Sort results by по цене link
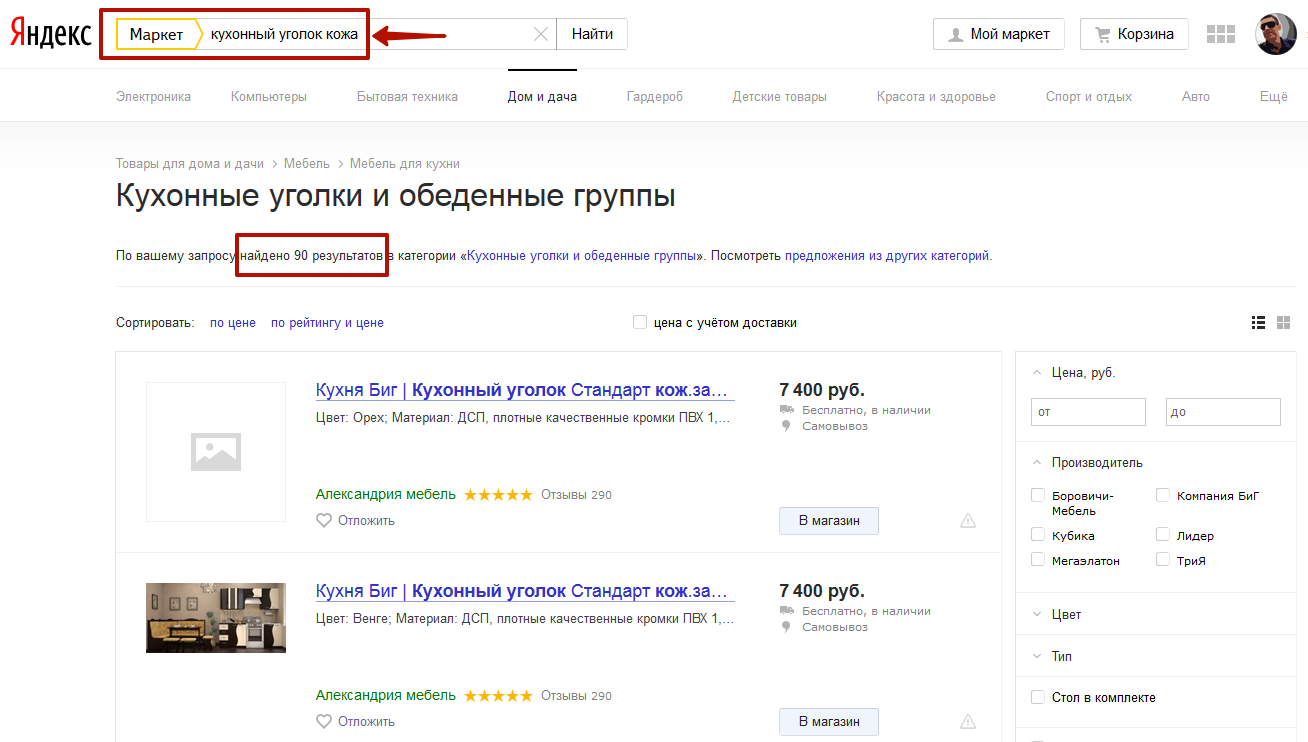1308x742 pixels. click(232, 323)
